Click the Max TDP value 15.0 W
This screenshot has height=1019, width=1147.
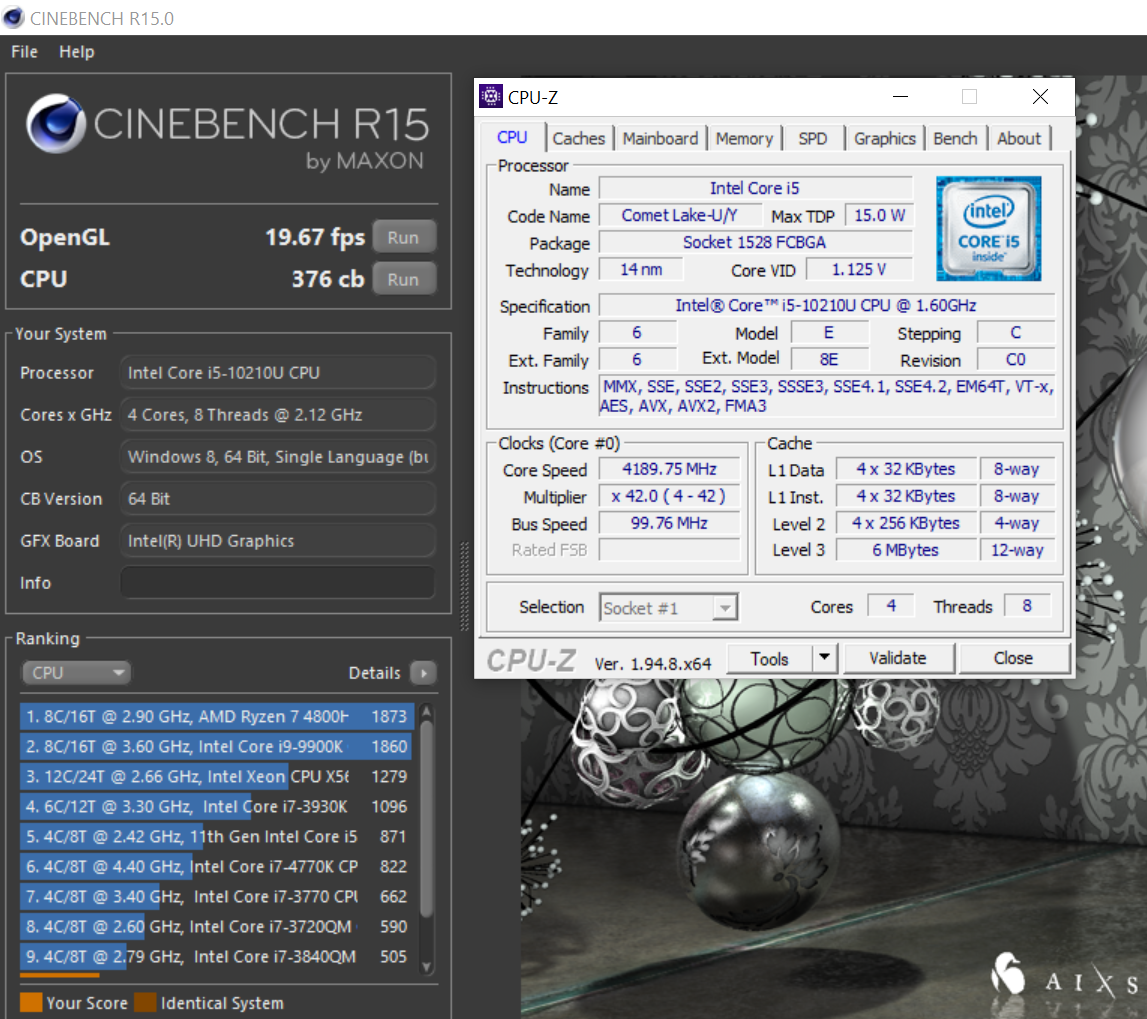pos(879,215)
